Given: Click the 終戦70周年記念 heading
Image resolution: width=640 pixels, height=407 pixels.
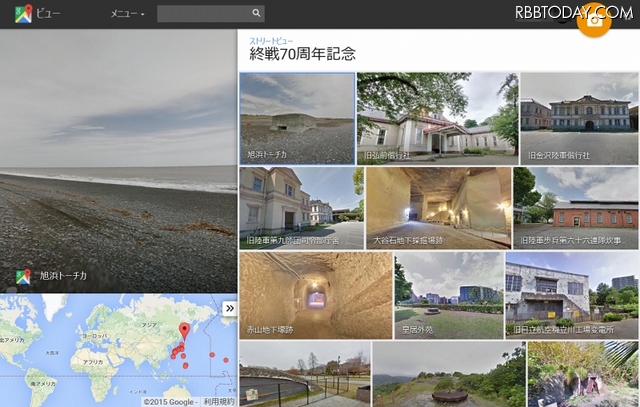Looking at the screenshot, I should 302,54.
